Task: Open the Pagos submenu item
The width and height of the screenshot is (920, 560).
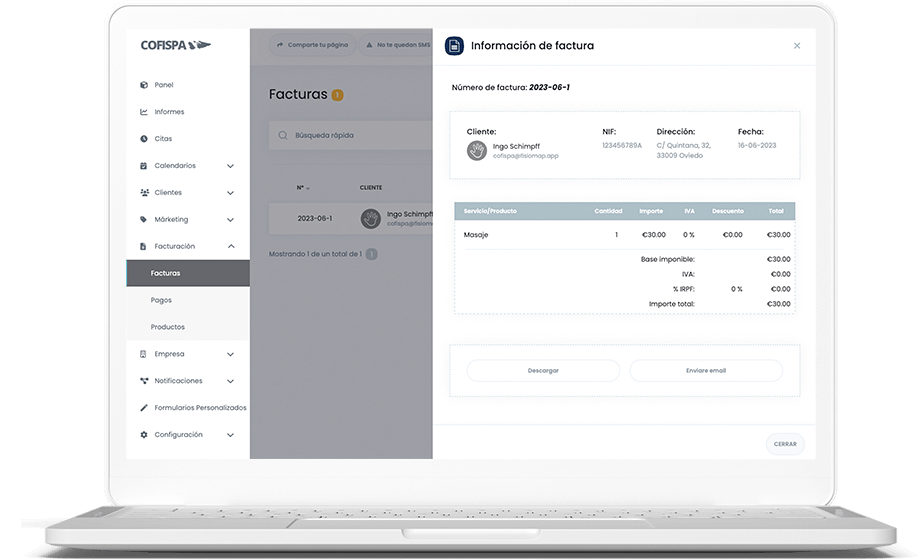Action: 161,300
